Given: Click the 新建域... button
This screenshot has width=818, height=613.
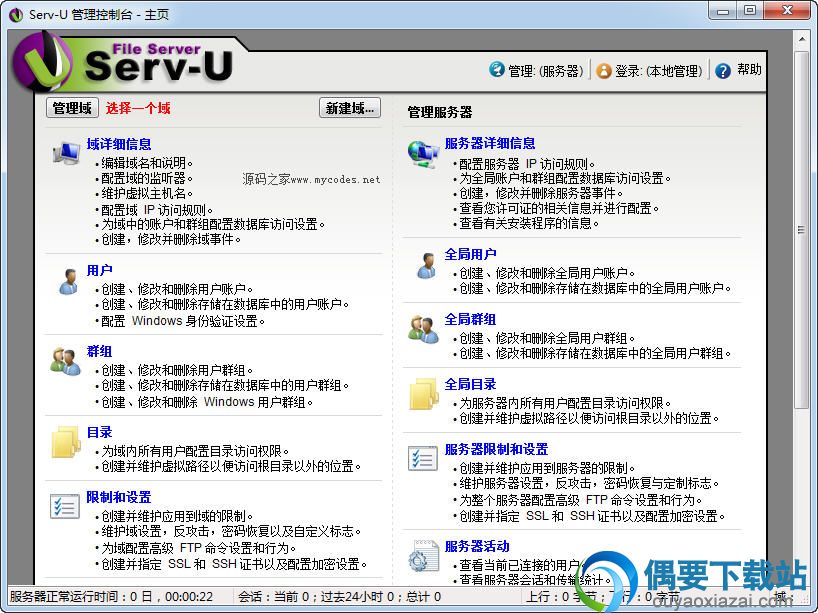Looking at the screenshot, I should click(350, 108).
